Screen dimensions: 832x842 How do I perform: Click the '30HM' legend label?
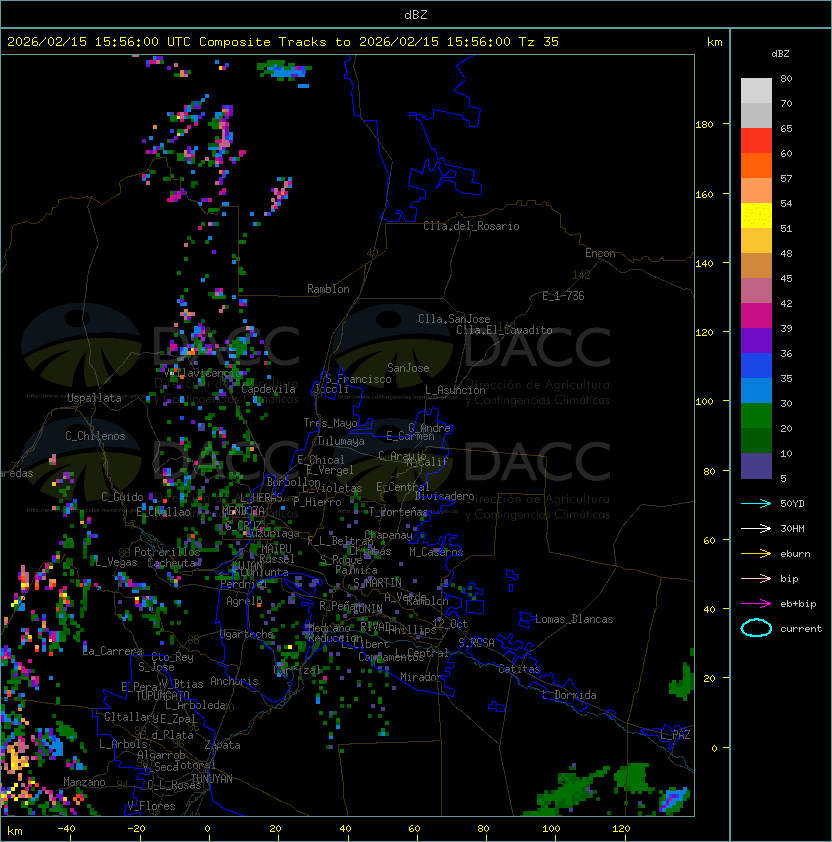tap(792, 528)
